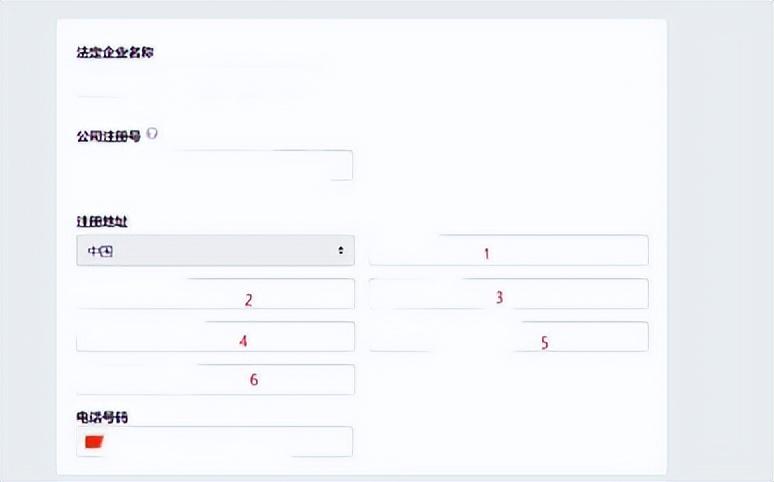This screenshot has height=482, width=774.
Task: Click address field marked 4
Action: [x=215, y=337]
